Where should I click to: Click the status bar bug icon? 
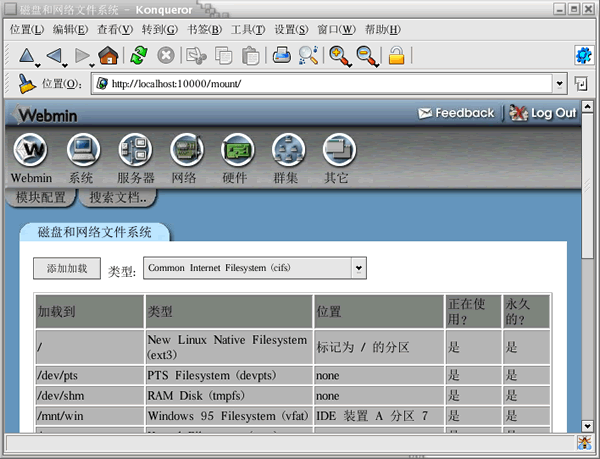pyautogui.click(x=585, y=443)
